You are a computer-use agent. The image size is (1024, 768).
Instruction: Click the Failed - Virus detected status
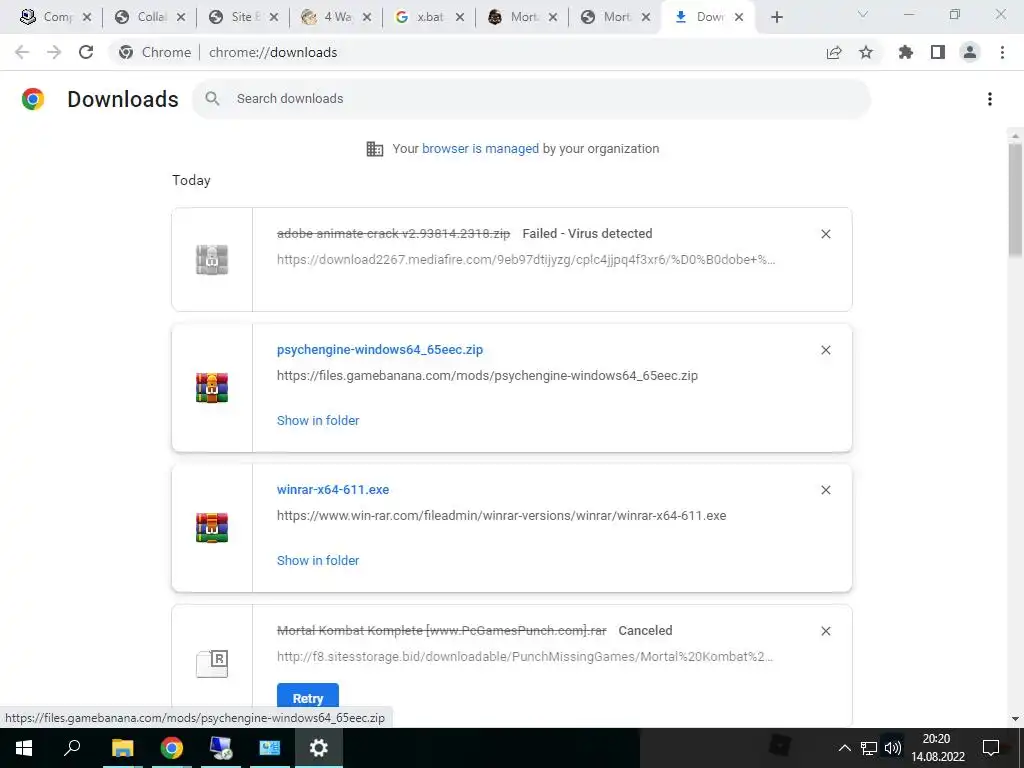[x=587, y=233]
